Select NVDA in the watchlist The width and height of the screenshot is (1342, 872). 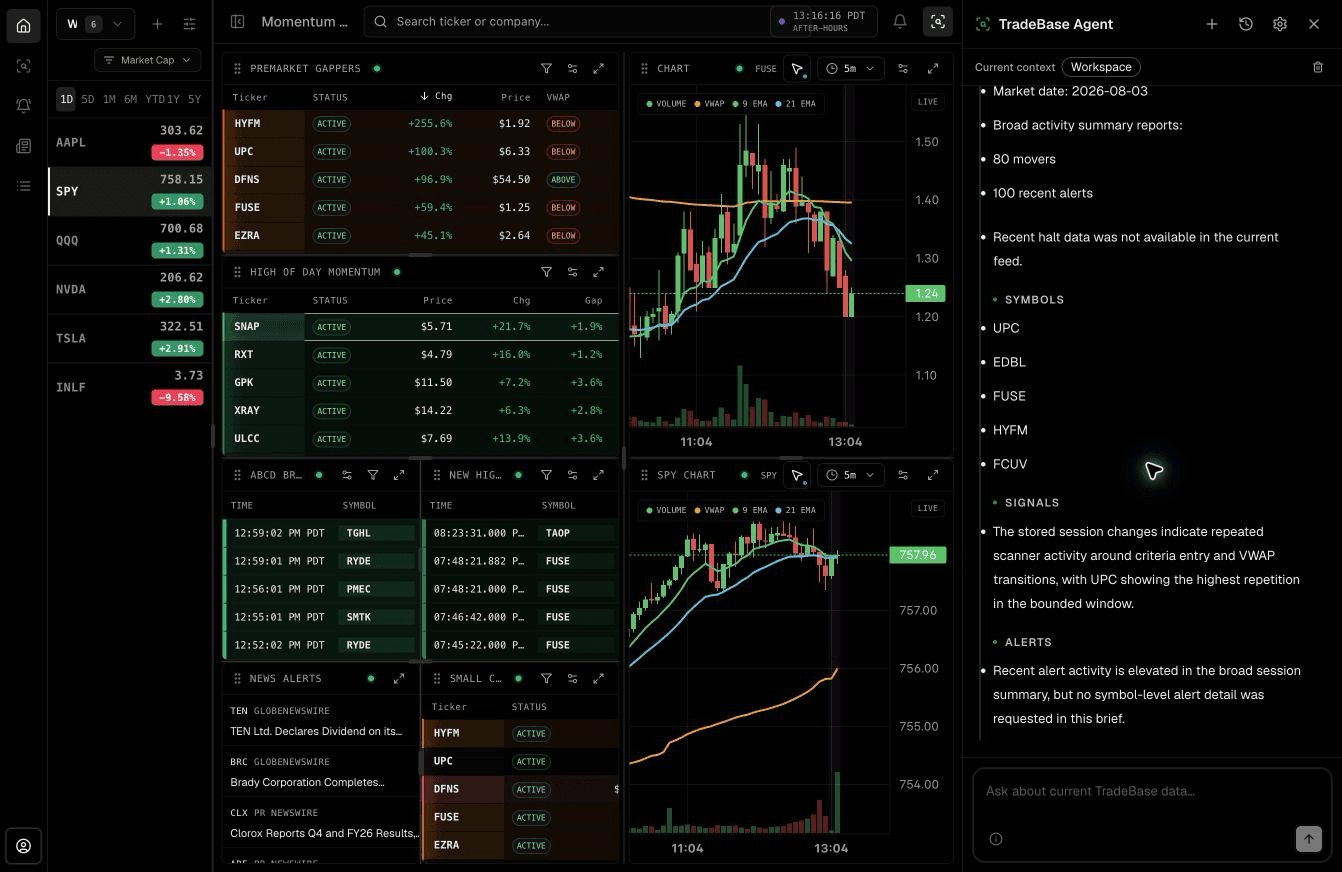coord(130,289)
